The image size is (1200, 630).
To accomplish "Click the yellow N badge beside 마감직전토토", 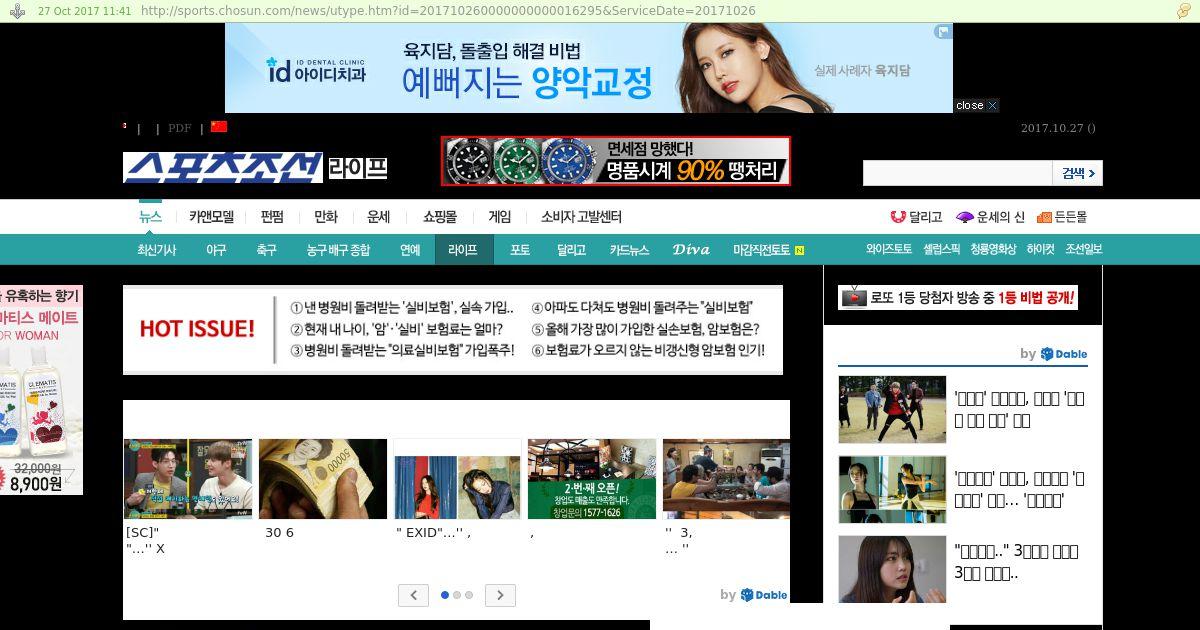I will (799, 250).
